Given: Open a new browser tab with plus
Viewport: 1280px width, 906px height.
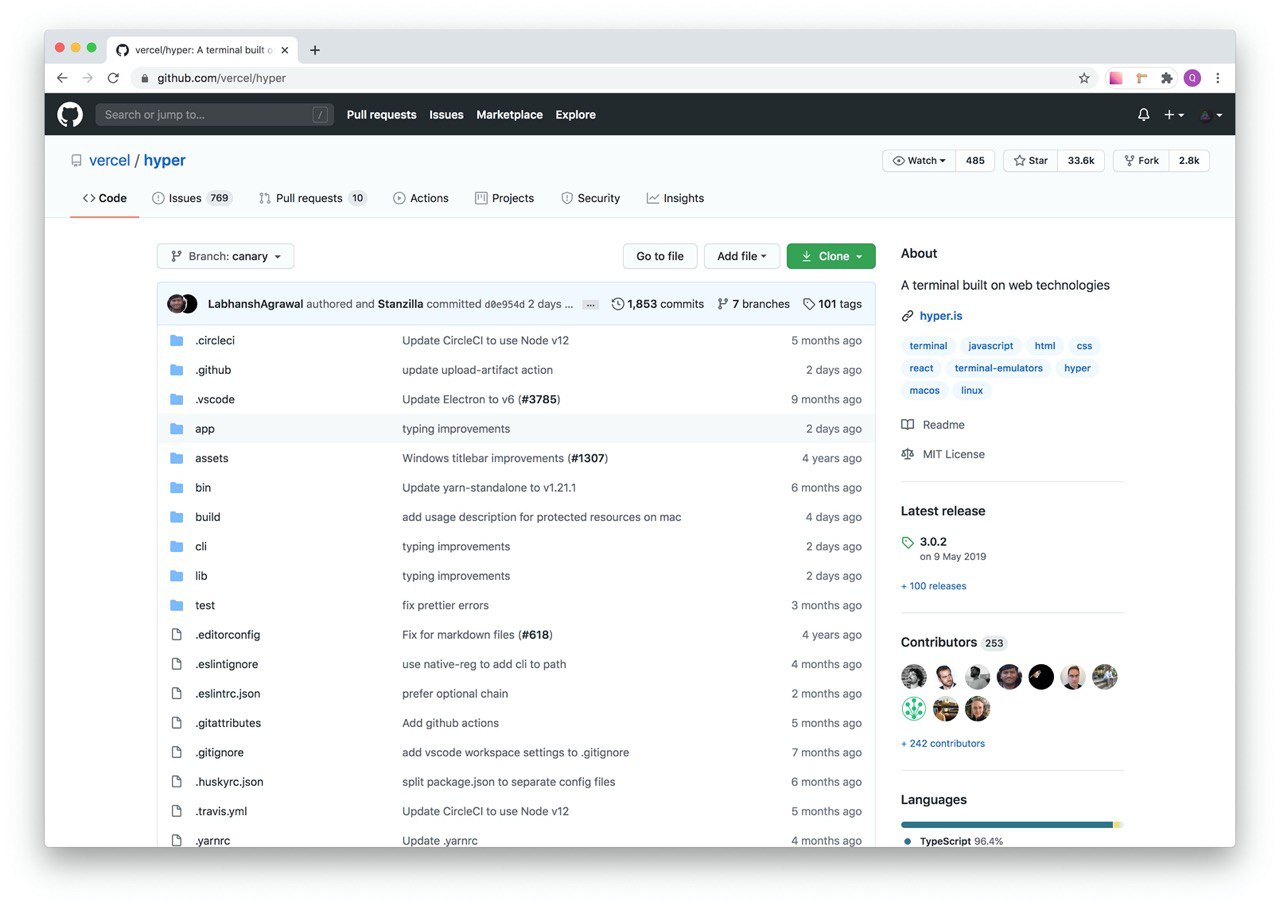Looking at the screenshot, I should 315,50.
